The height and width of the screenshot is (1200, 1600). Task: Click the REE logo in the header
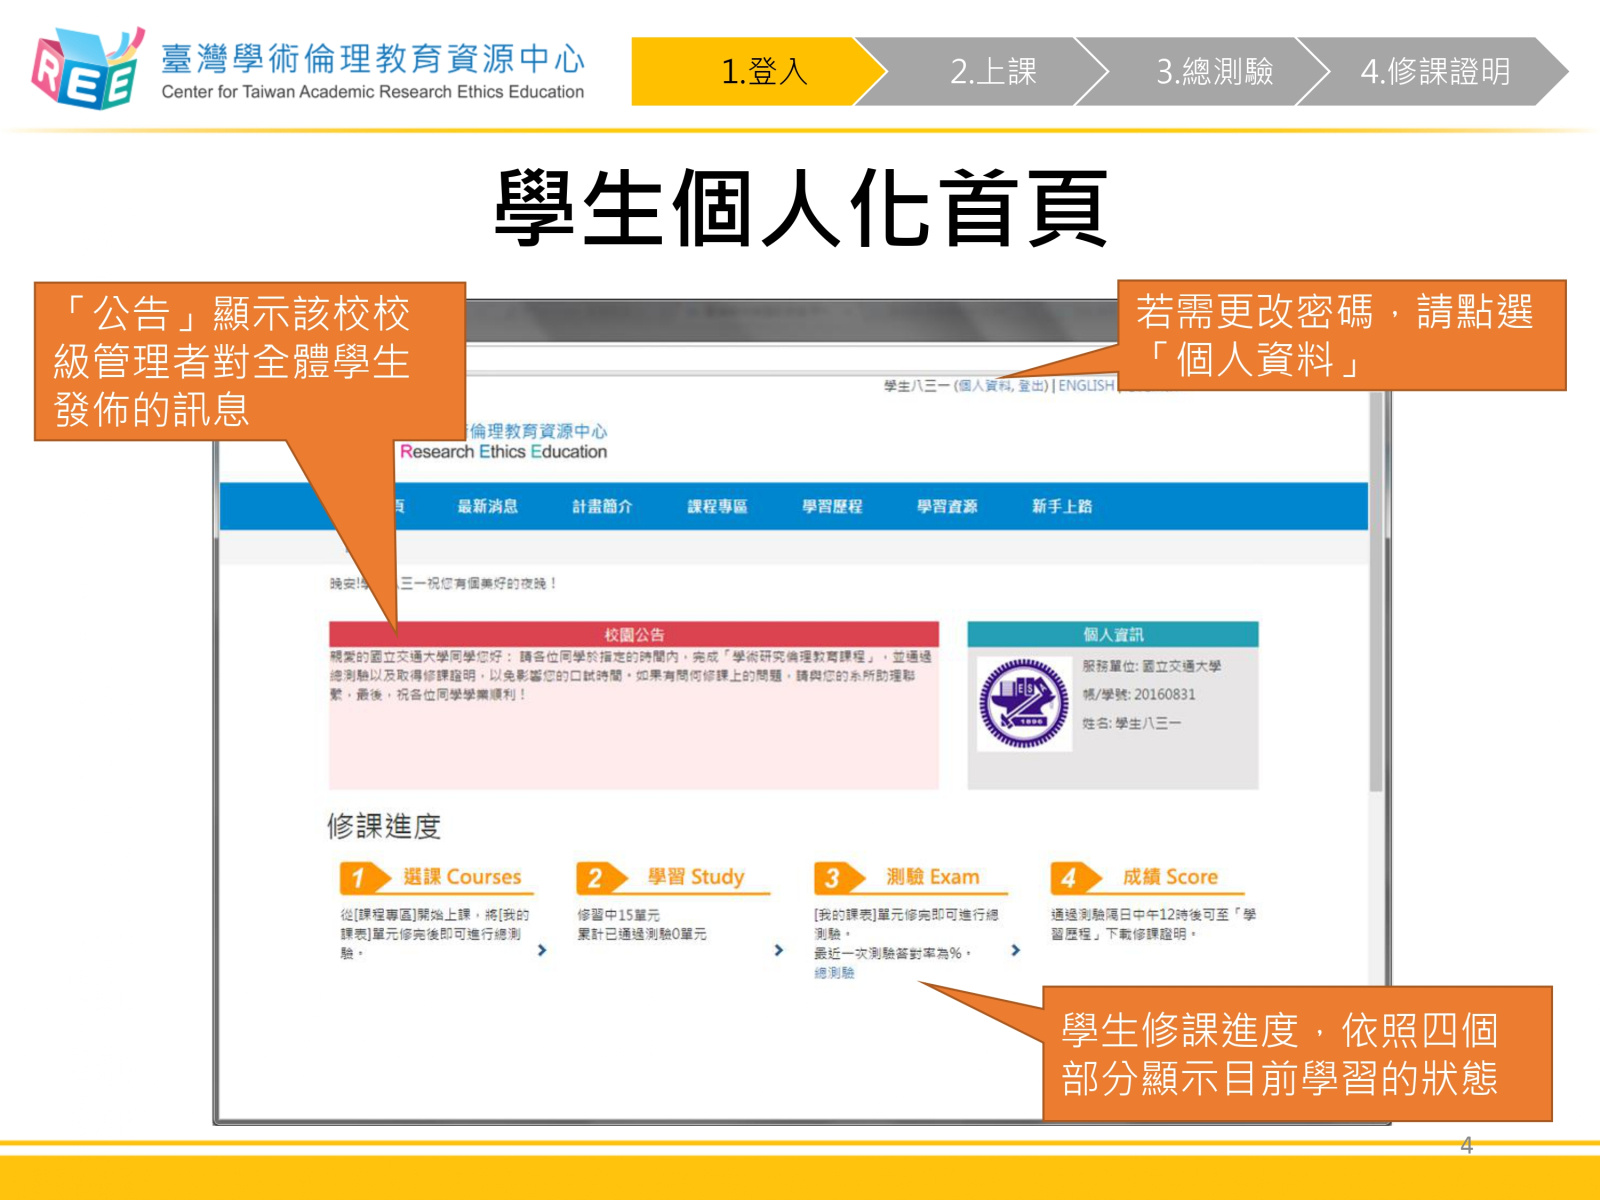tap(86, 70)
